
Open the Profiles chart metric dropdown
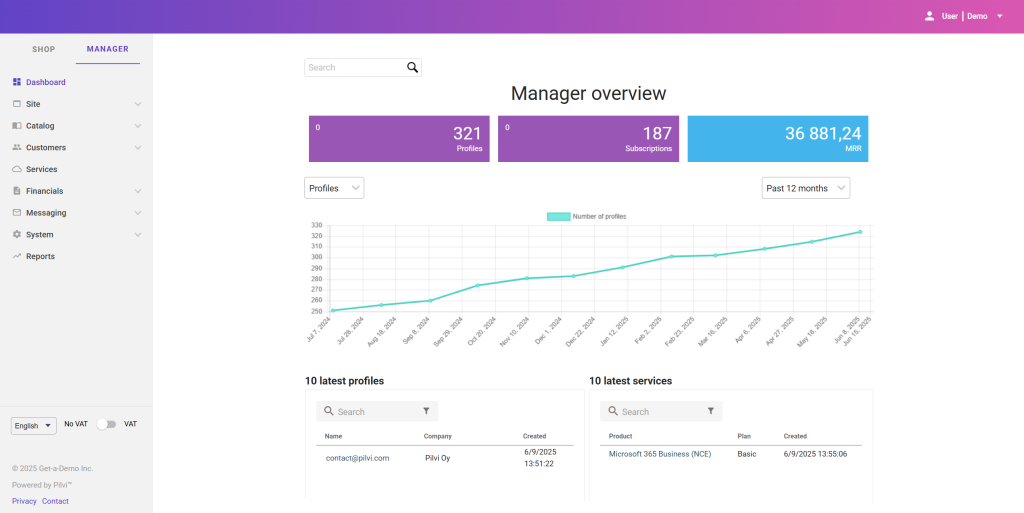334,188
